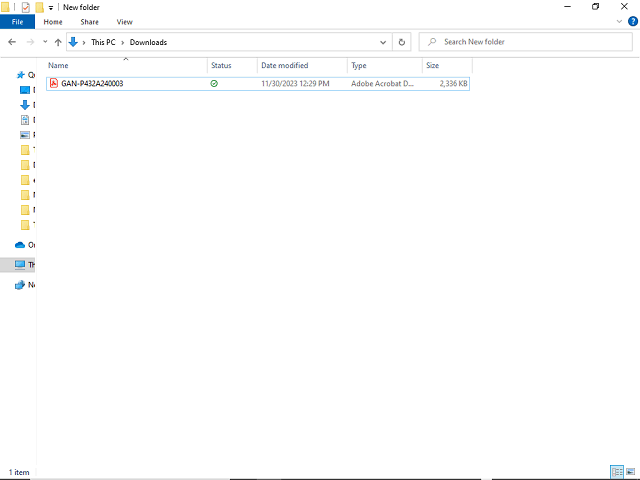Click the Forward navigation arrow
The height and width of the screenshot is (480, 640).
30,42
